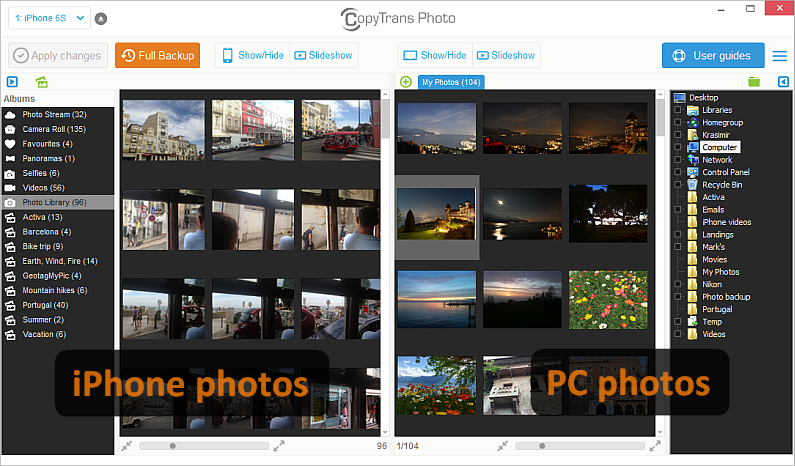
Task: Click the green plus add folder icon
Action: coord(406,82)
